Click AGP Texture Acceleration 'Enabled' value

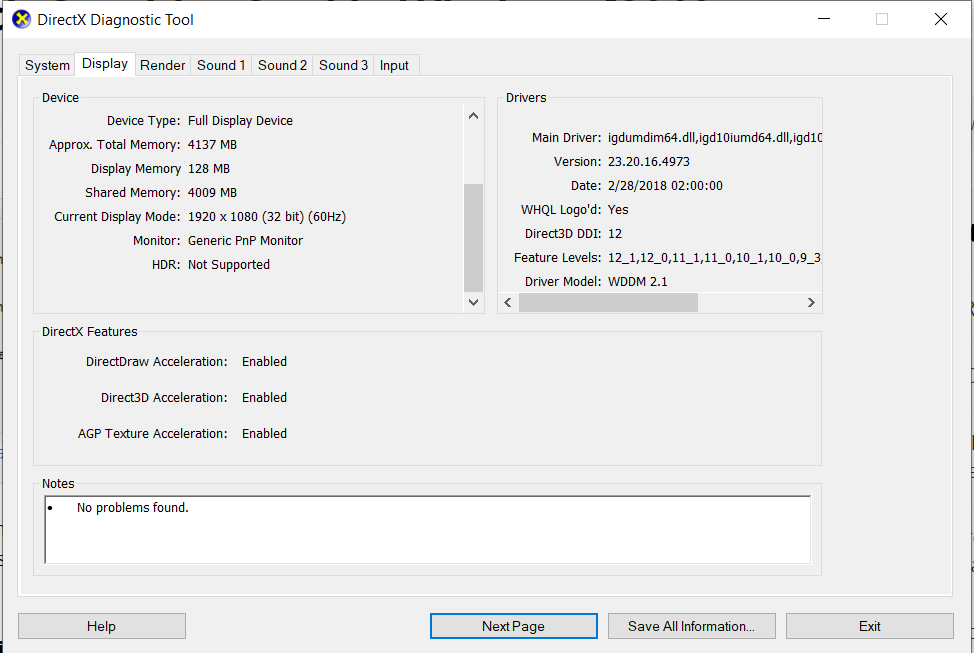pyautogui.click(x=265, y=434)
